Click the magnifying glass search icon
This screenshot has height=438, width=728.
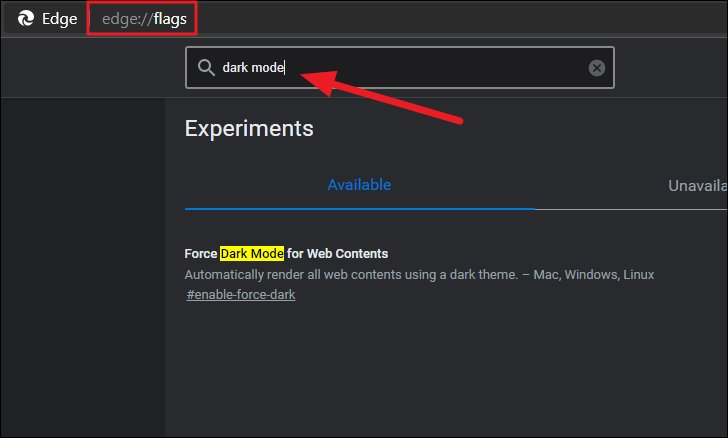(x=206, y=68)
